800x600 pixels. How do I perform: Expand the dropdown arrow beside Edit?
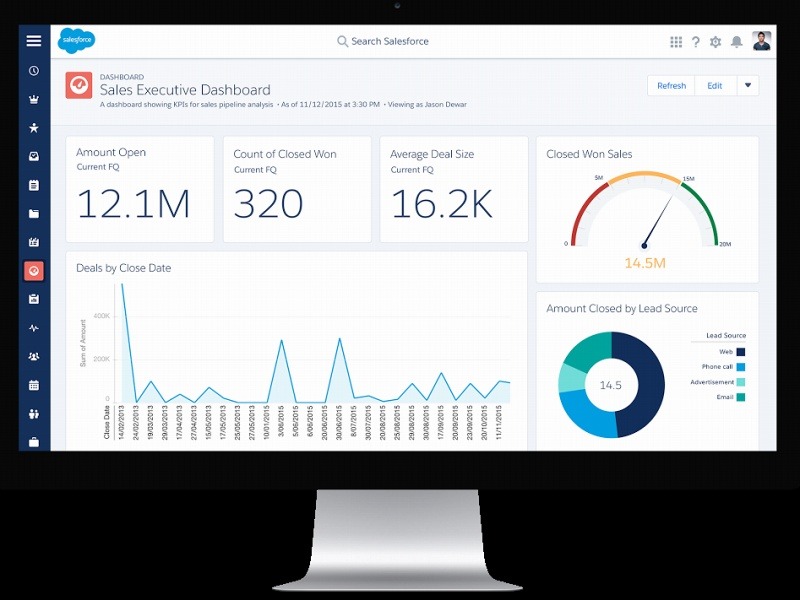click(748, 85)
